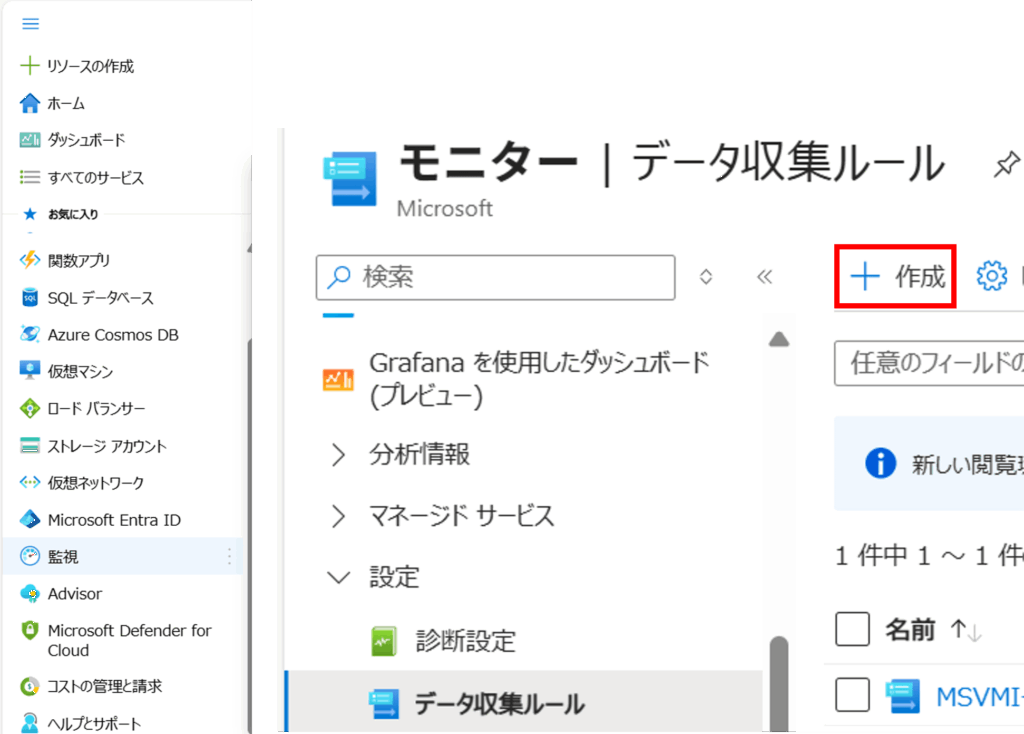Click the リソースの作成 plus icon
1024x734 pixels.
tap(30, 66)
